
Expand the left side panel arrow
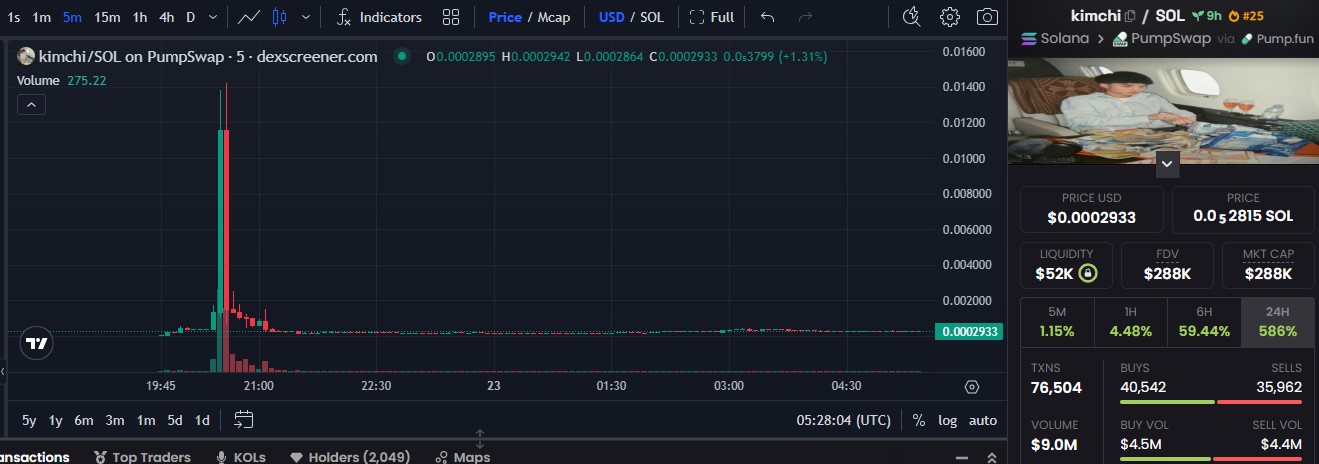(x=3, y=371)
